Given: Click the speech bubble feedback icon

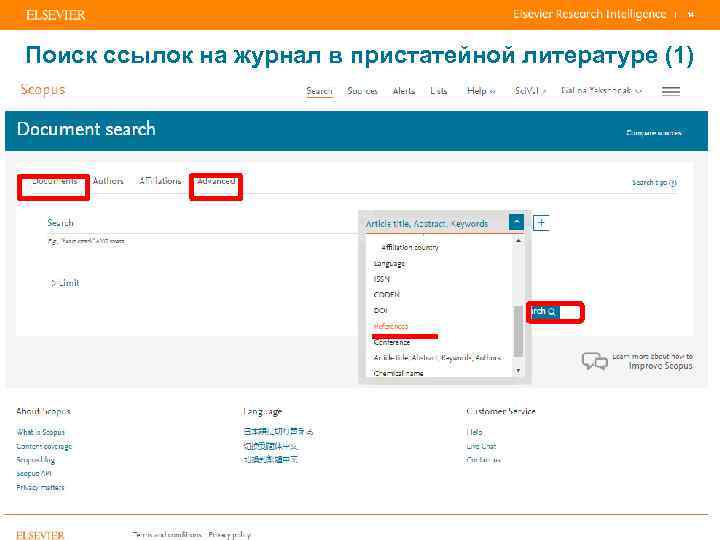Looking at the screenshot, I should [x=594, y=361].
